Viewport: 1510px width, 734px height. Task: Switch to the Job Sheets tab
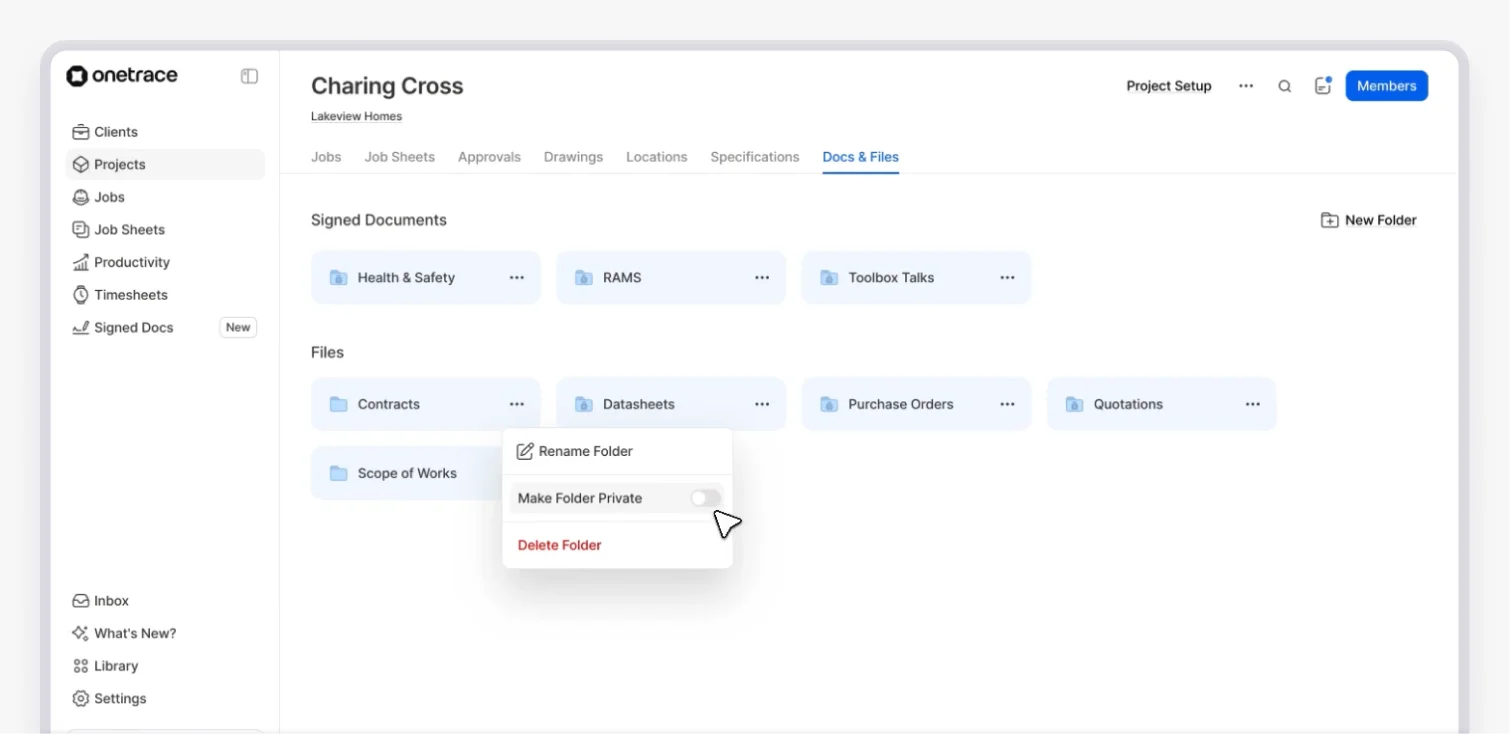(x=400, y=157)
